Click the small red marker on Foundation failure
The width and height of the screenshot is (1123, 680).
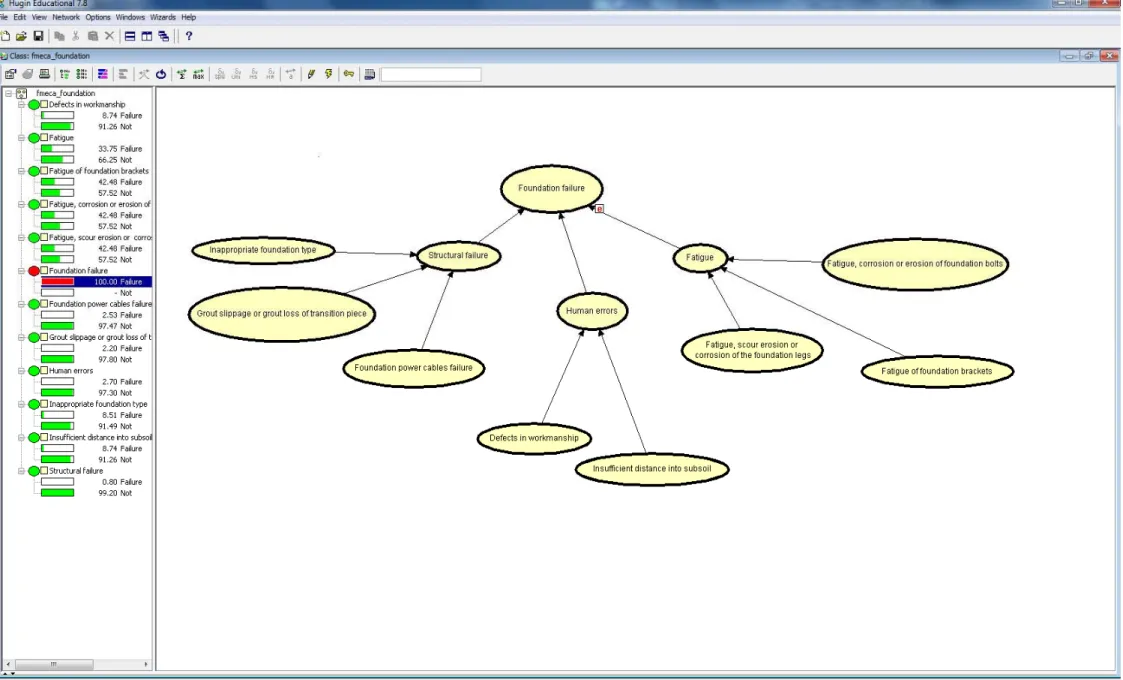tap(599, 209)
